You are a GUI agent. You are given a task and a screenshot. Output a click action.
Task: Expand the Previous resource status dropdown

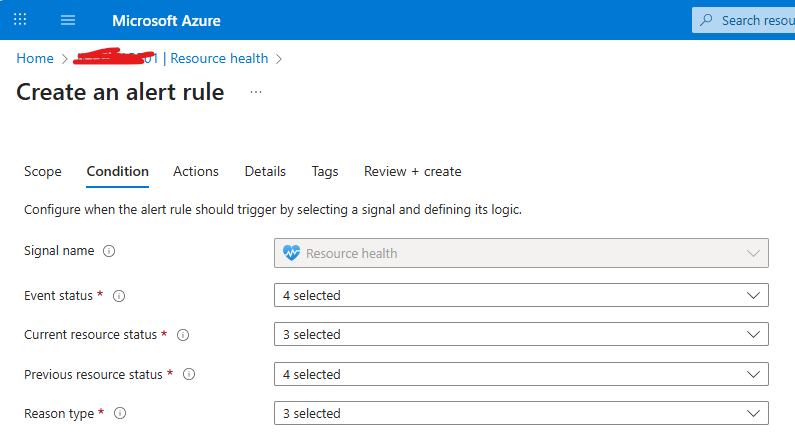[x=521, y=374]
